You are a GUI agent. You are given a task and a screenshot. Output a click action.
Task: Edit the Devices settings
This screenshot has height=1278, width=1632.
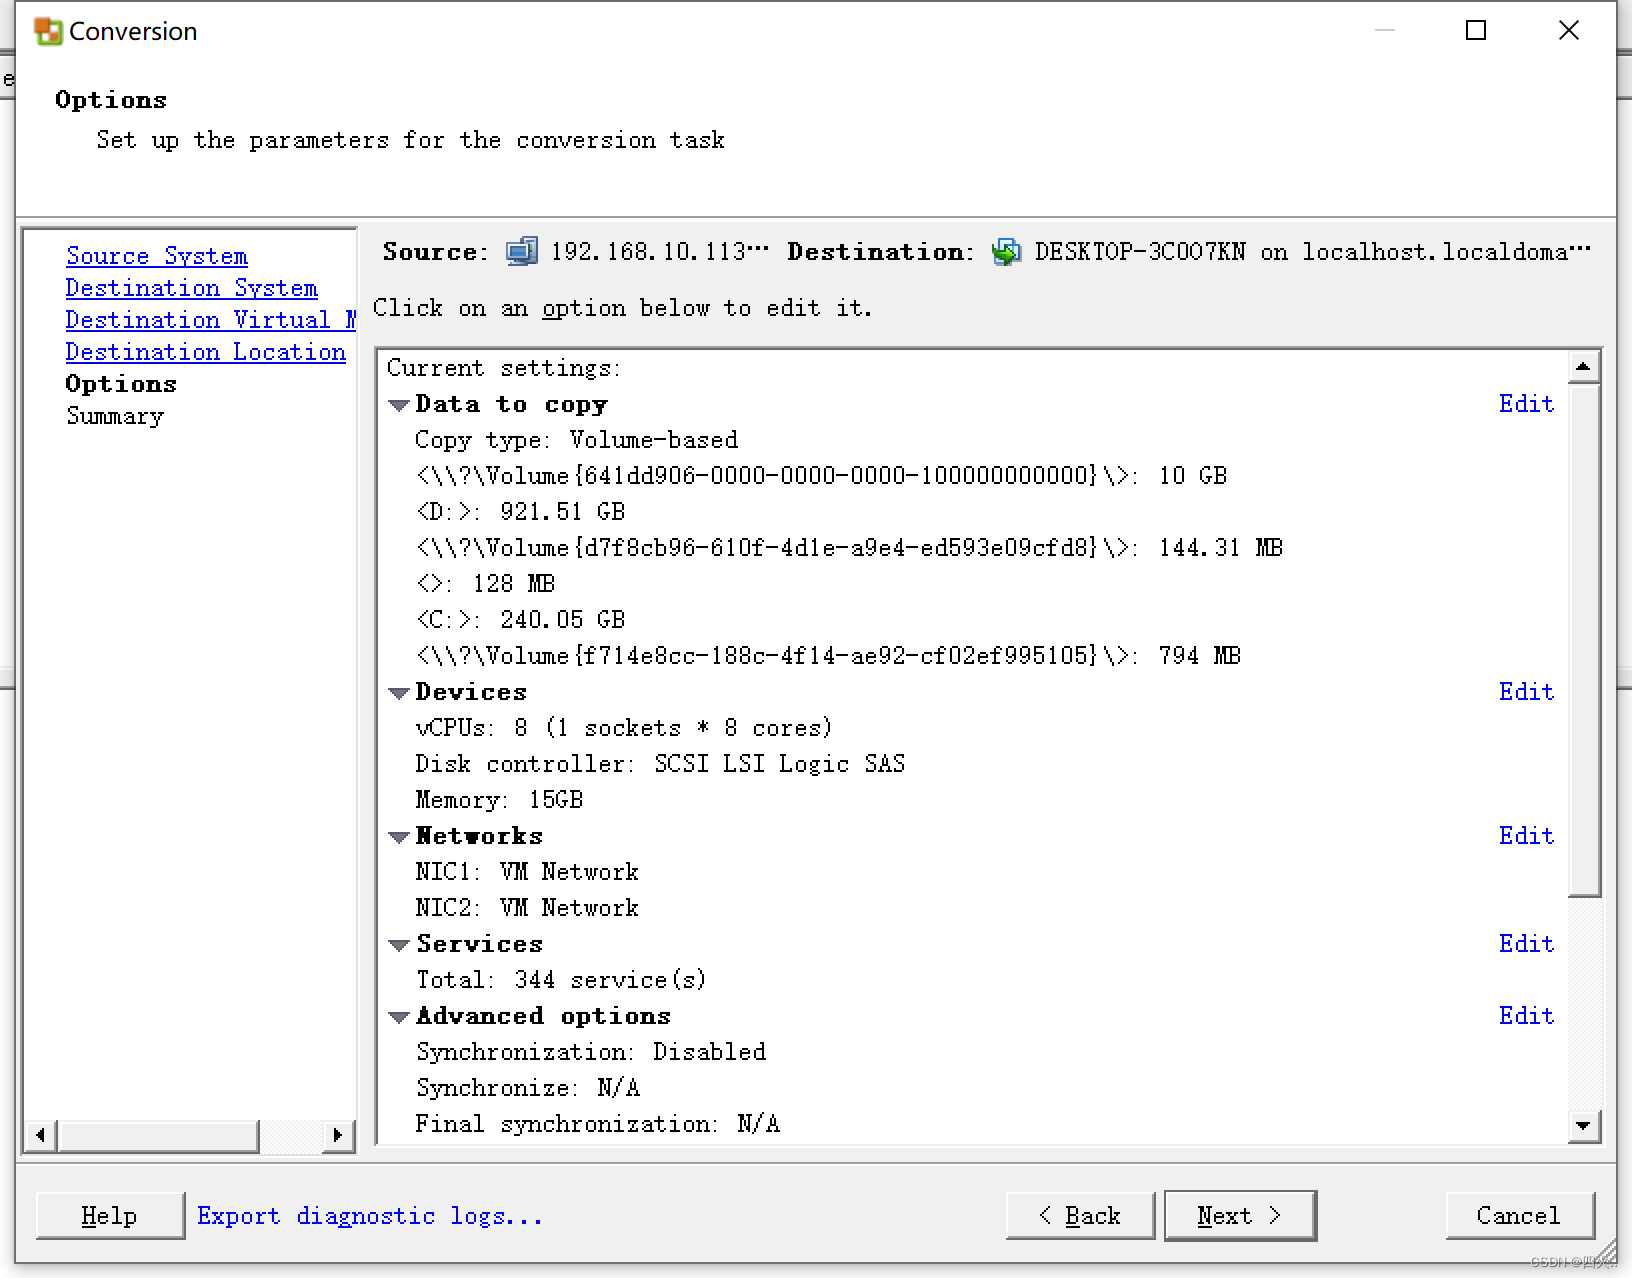click(x=1526, y=691)
